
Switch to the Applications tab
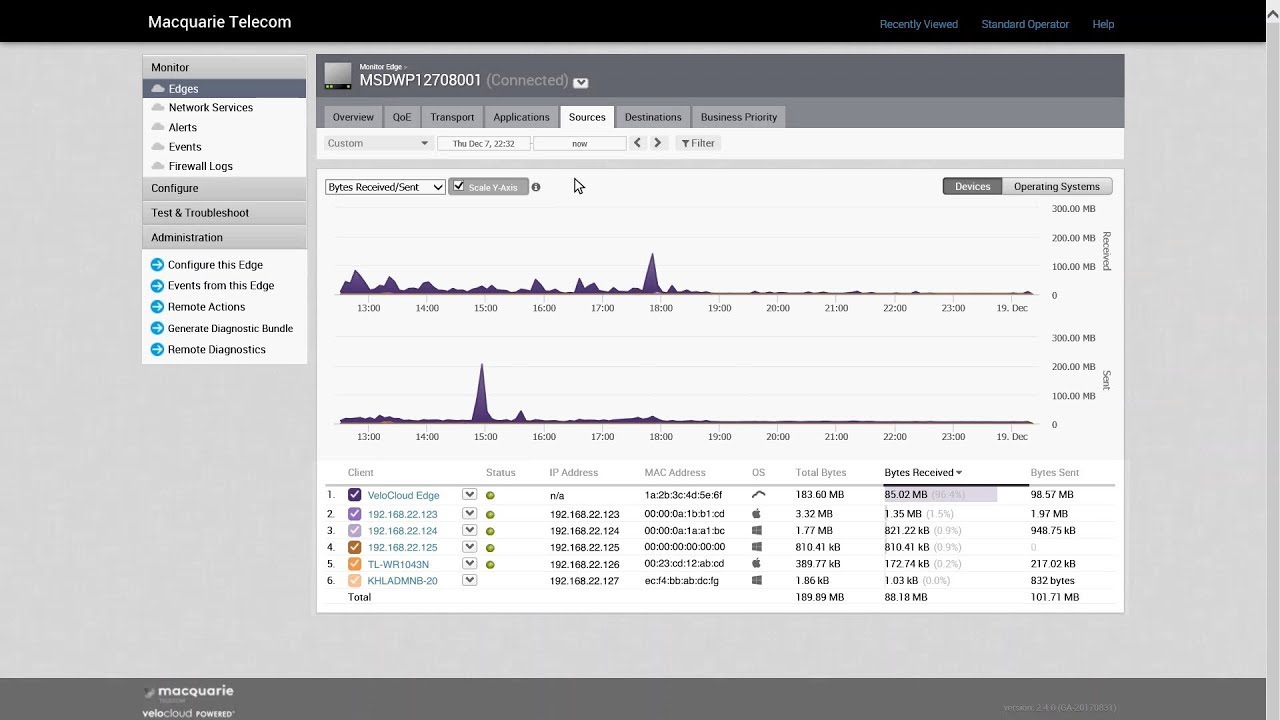click(x=521, y=117)
